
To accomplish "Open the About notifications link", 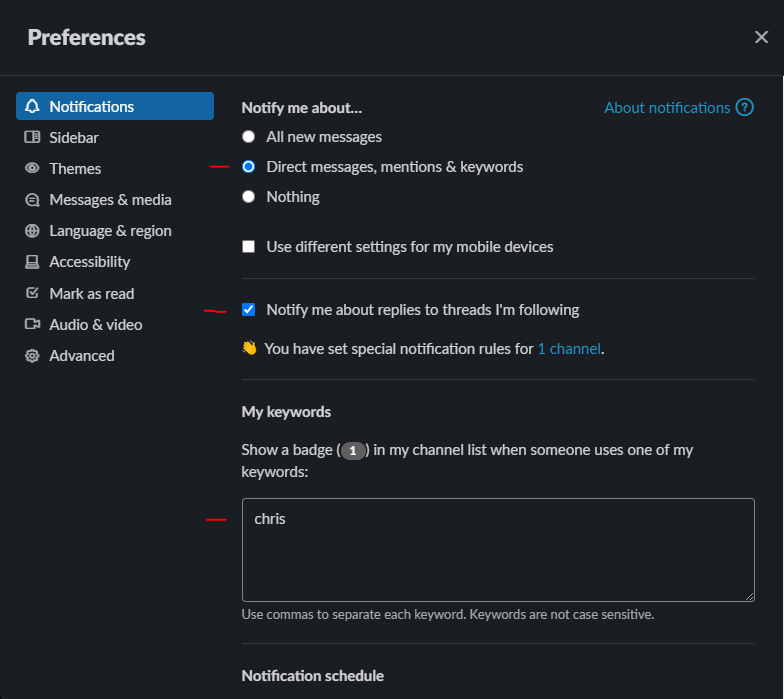I will coord(667,108).
